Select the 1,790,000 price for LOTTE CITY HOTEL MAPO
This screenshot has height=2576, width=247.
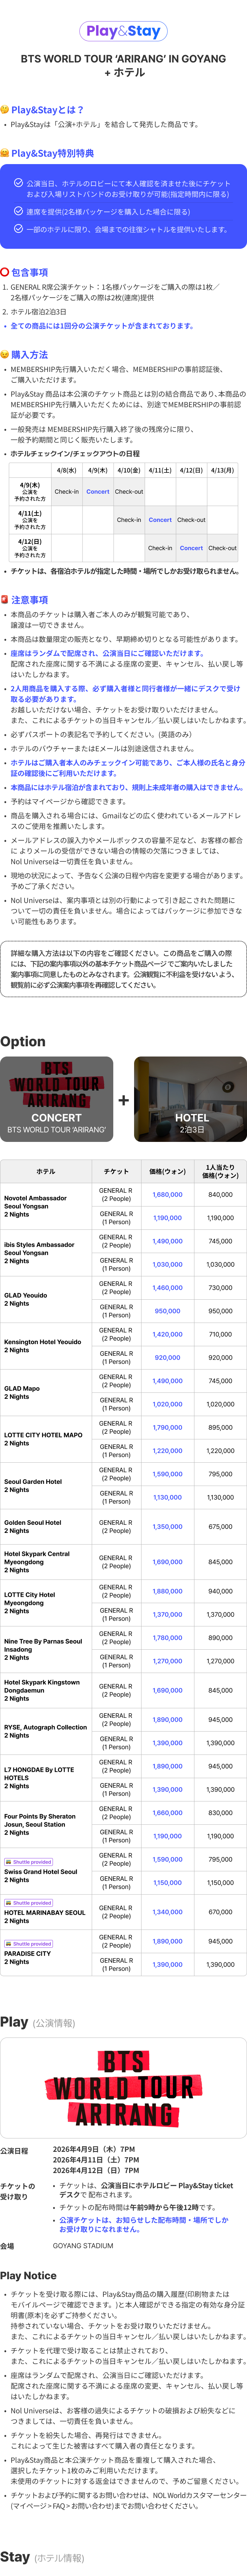tap(167, 1427)
